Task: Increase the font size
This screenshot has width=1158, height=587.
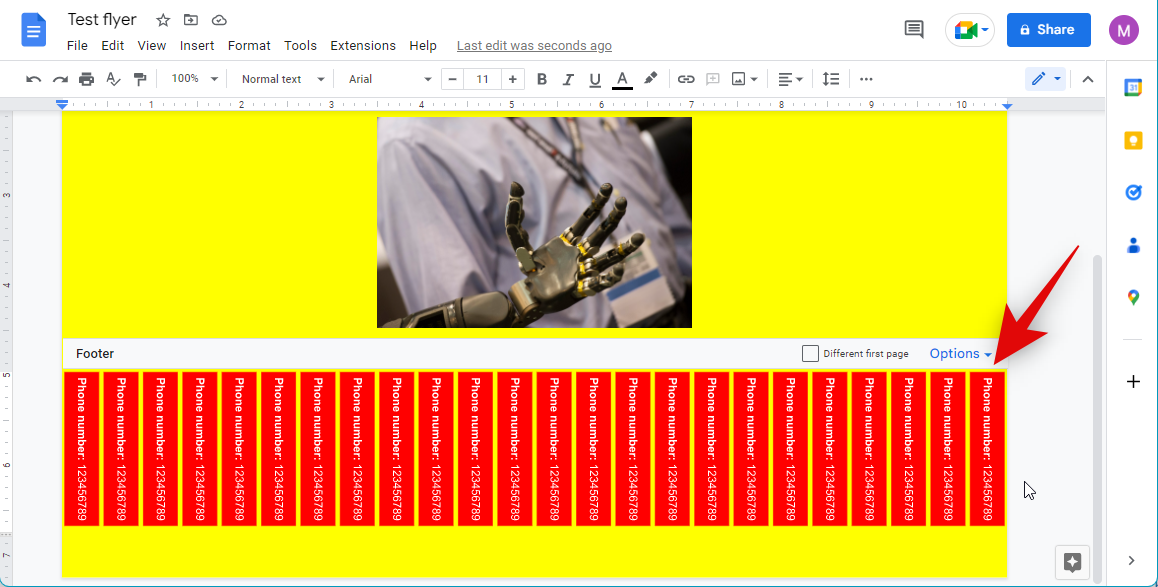Action: [512, 79]
